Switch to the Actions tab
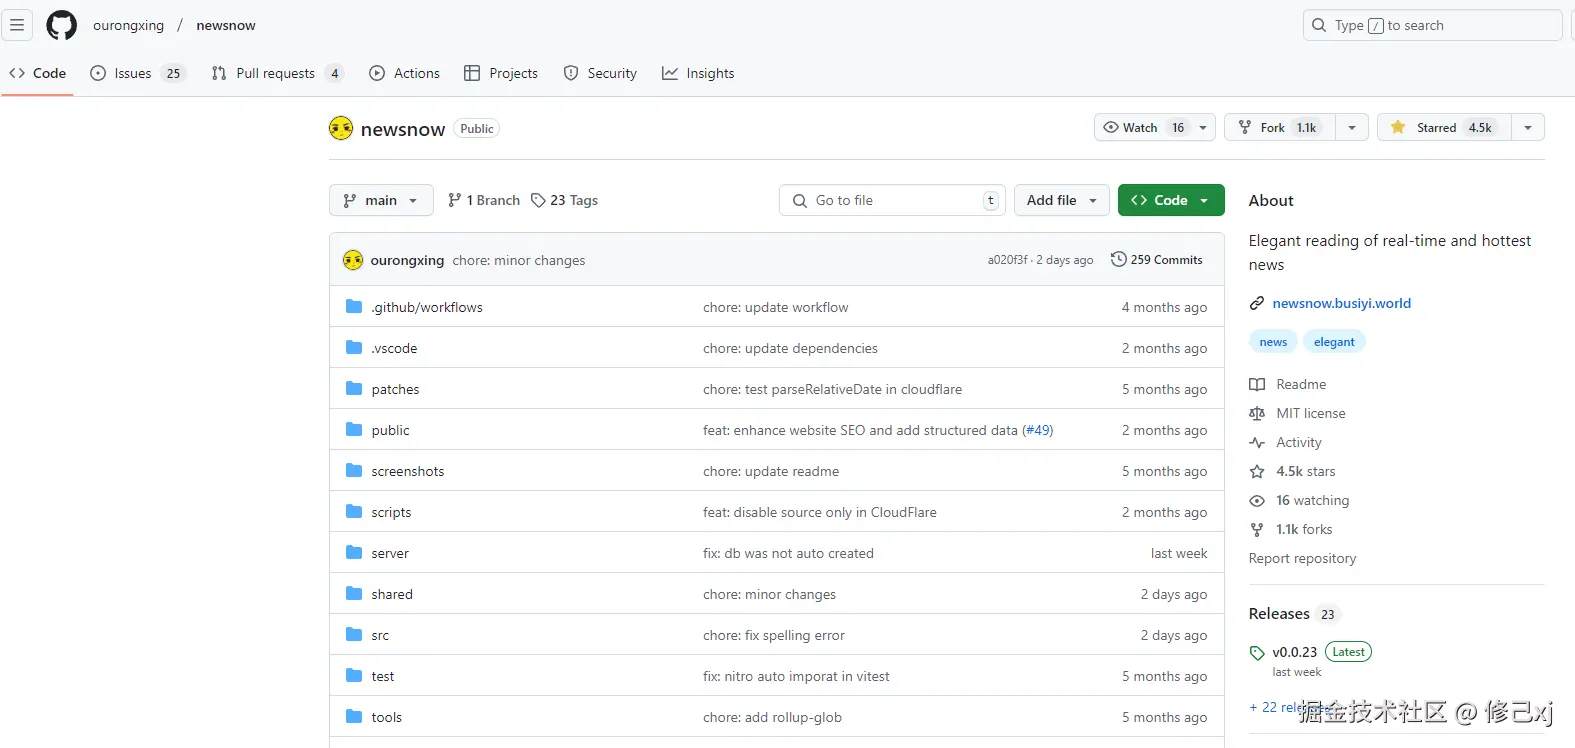The width and height of the screenshot is (1575, 748). [x=405, y=73]
